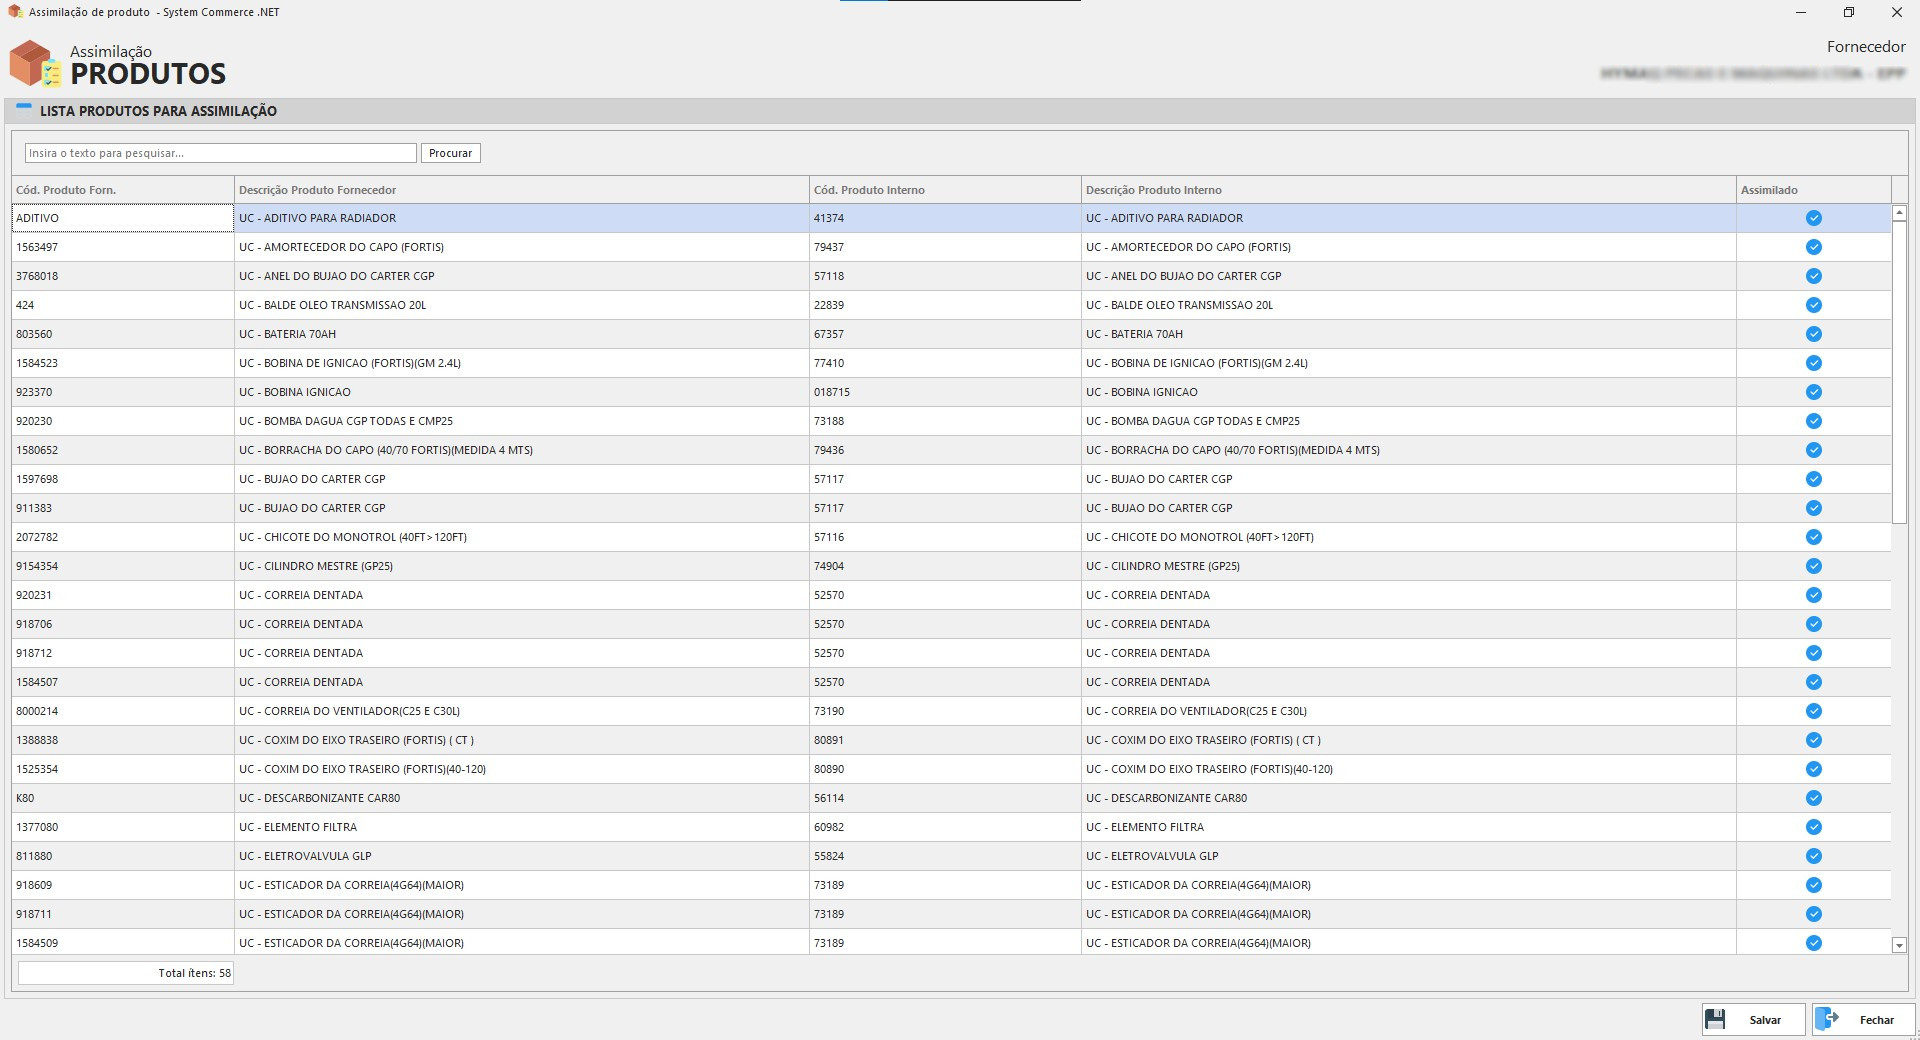This screenshot has width=1920, height=1040.
Task: Click the floppy disk icon on Salvar
Action: 1715,1019
